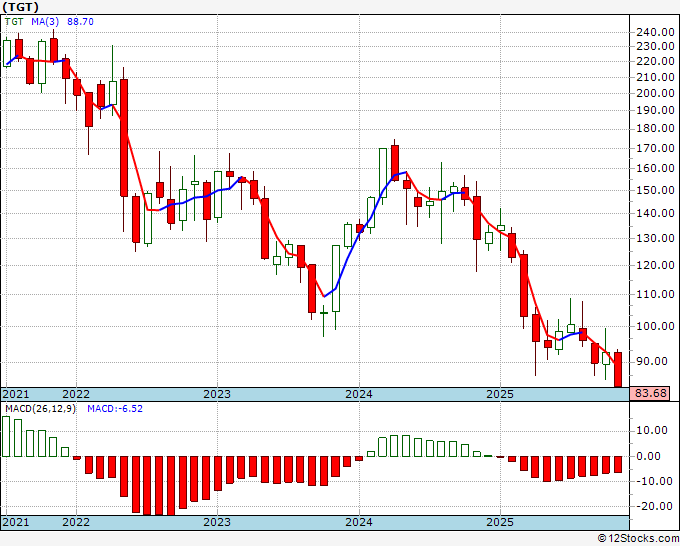
Task: Click the 230.00 price axis label
Action: (x=655, y=46)
